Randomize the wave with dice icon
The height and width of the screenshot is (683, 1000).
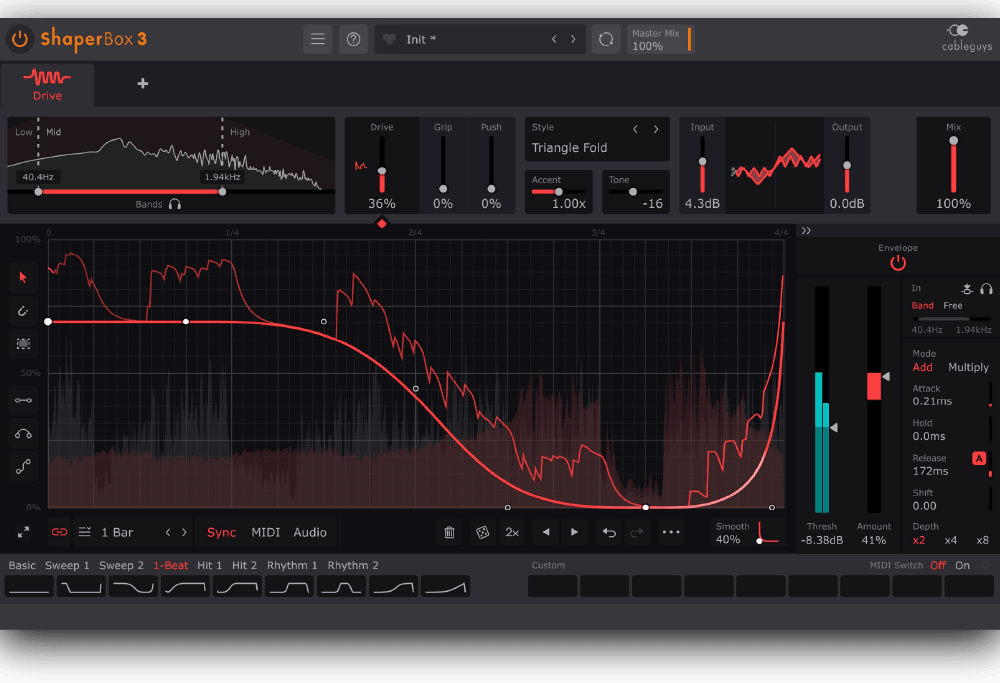483,532
